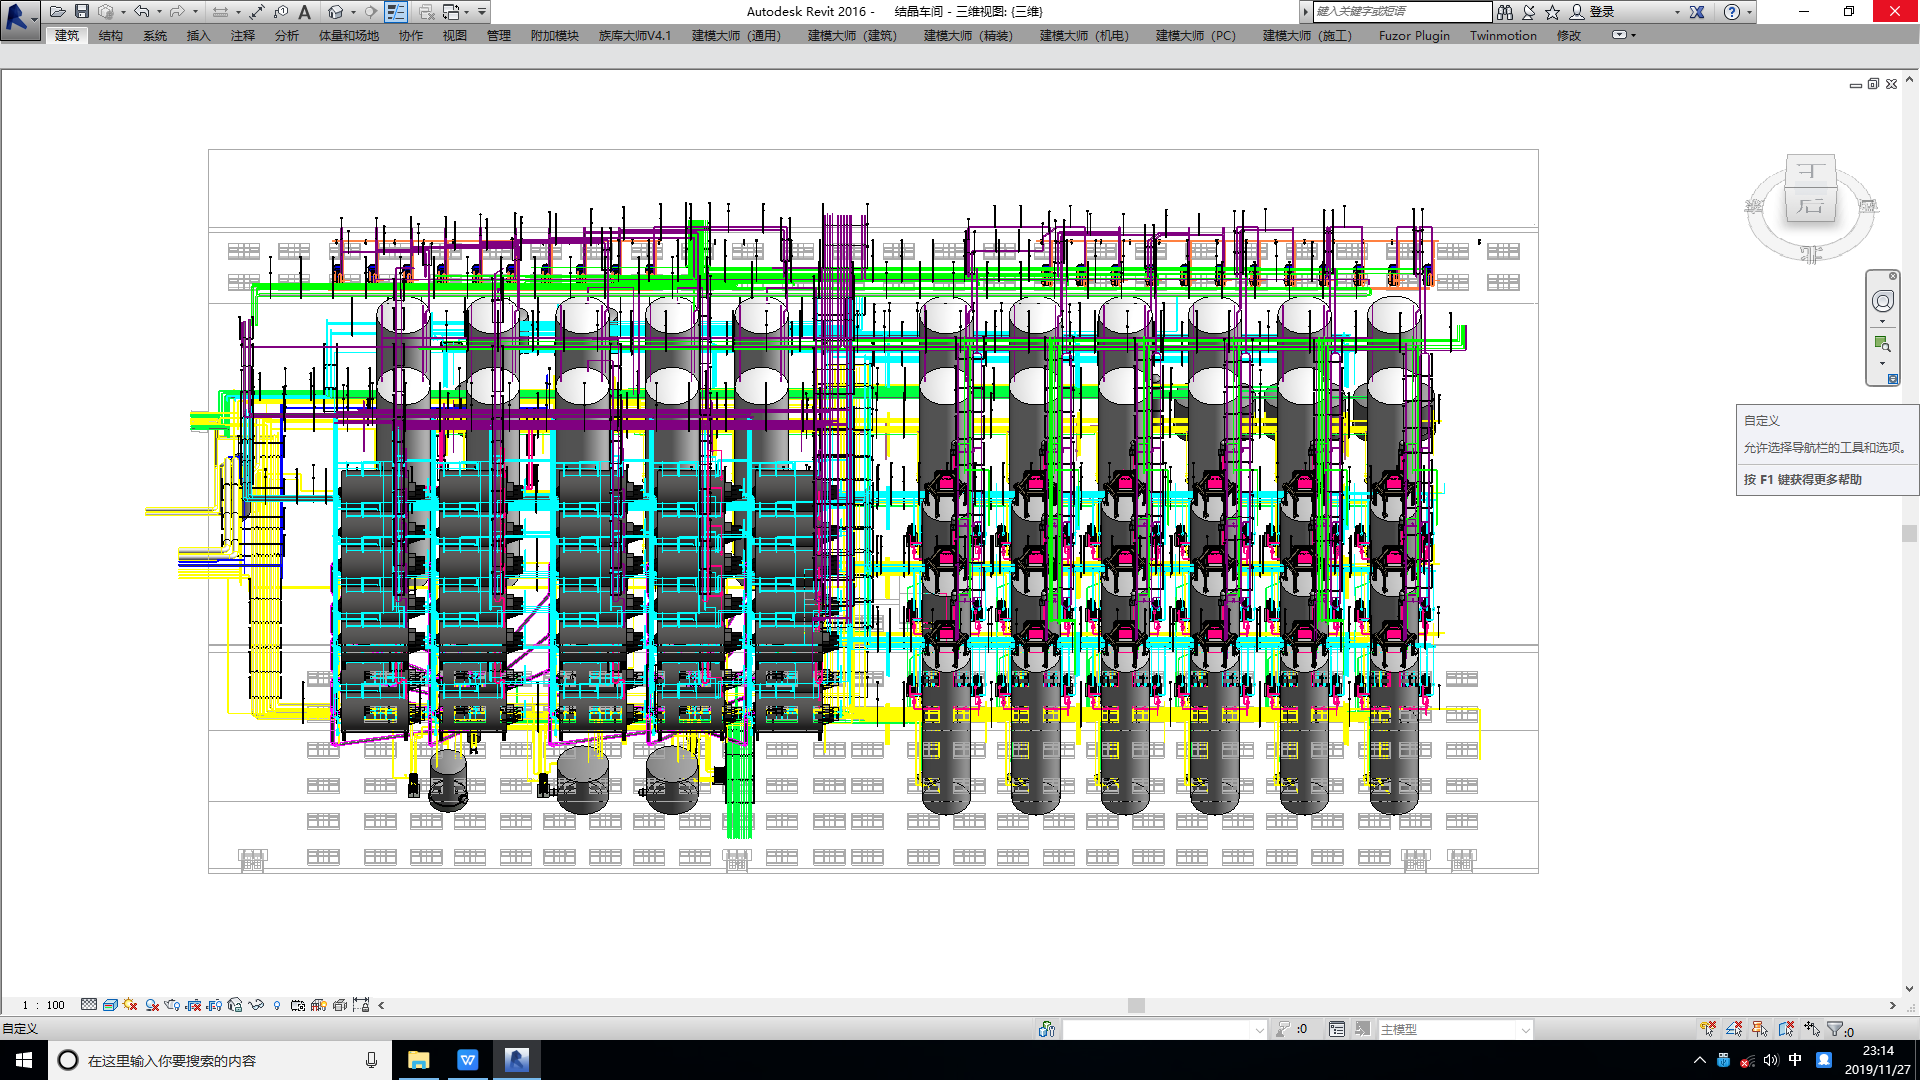
Task: Open File Explorer from taskbar
Action: coord(419,1060)
